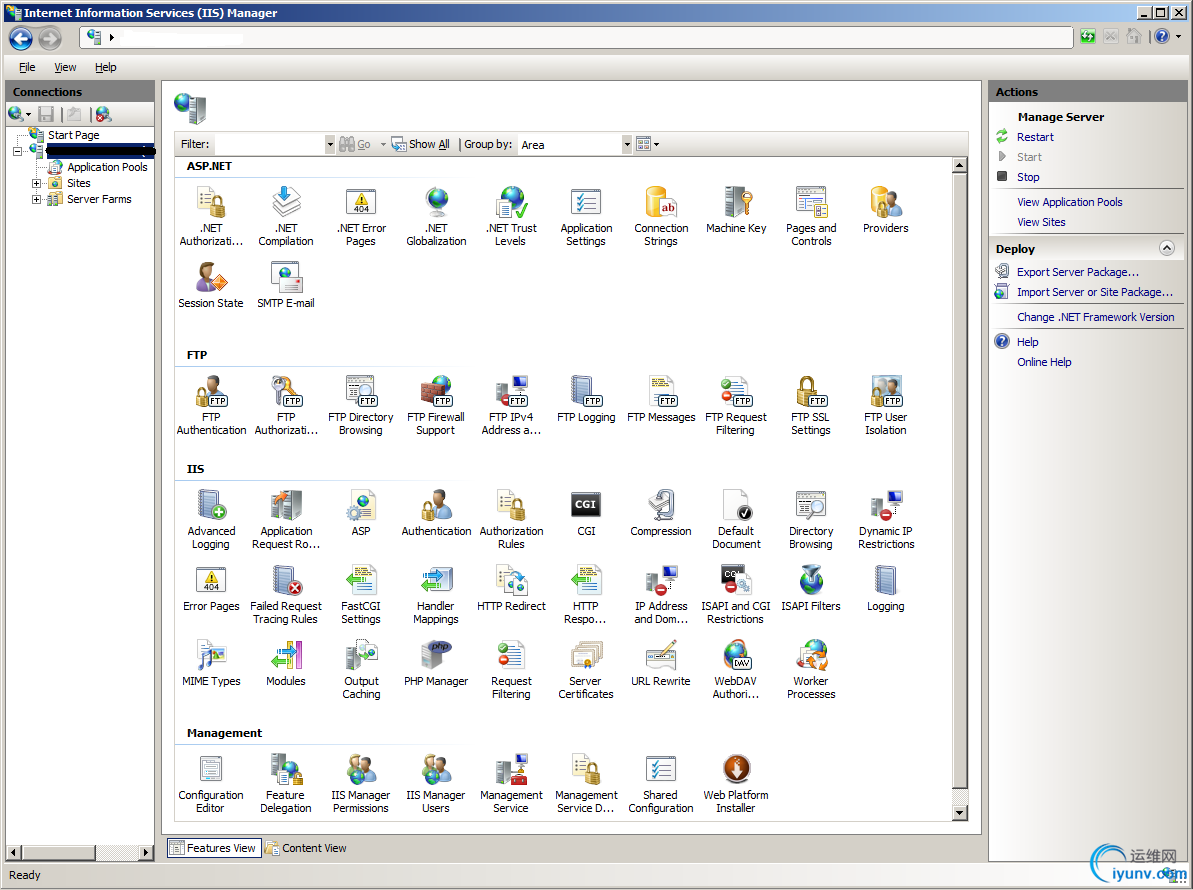Click the Save icon in Connections toolbar

point(46,114)
